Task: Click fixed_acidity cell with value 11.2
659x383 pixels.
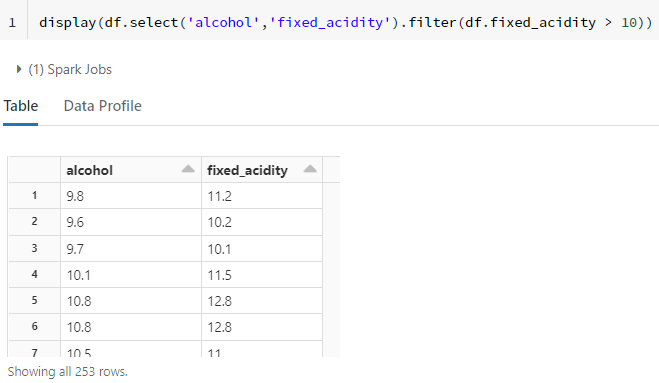Action: click(x=262, y=196)
